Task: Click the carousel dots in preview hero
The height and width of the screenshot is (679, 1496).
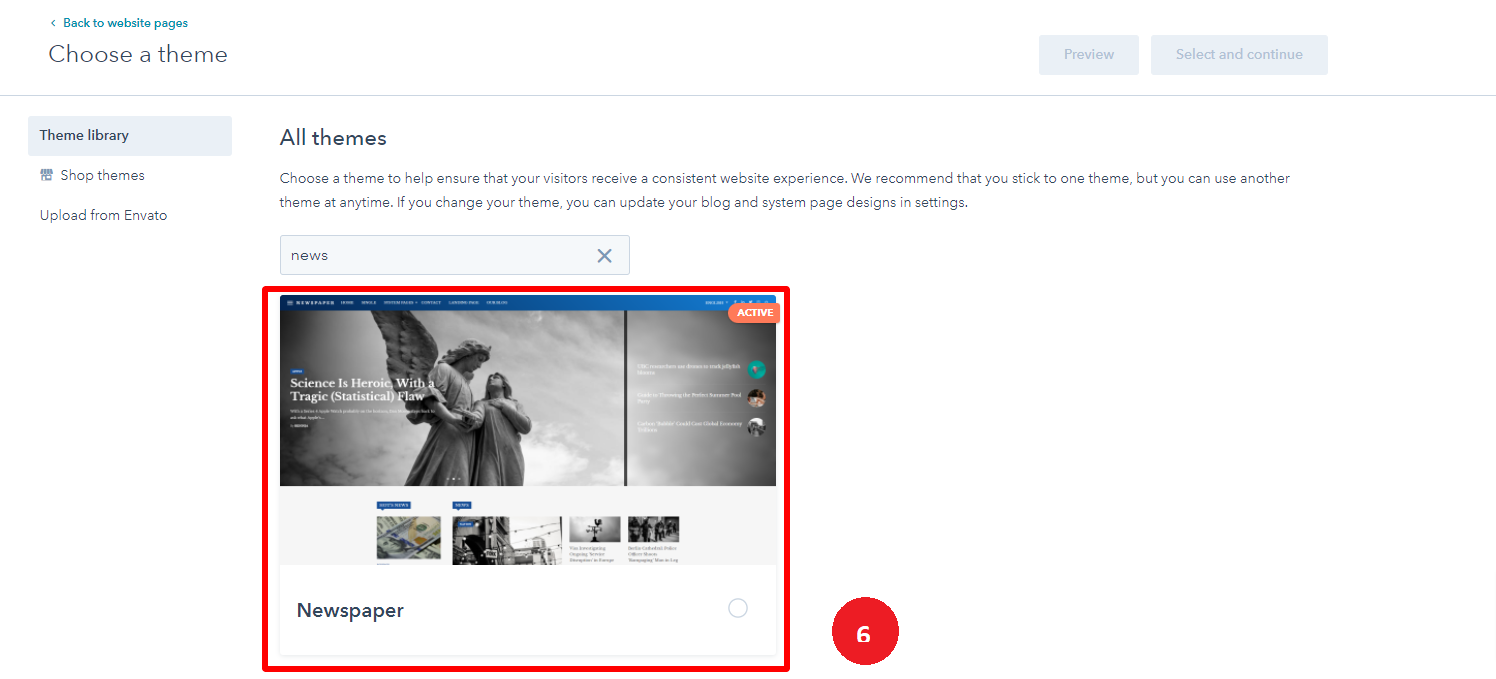Action: click(x=451, y=480)
